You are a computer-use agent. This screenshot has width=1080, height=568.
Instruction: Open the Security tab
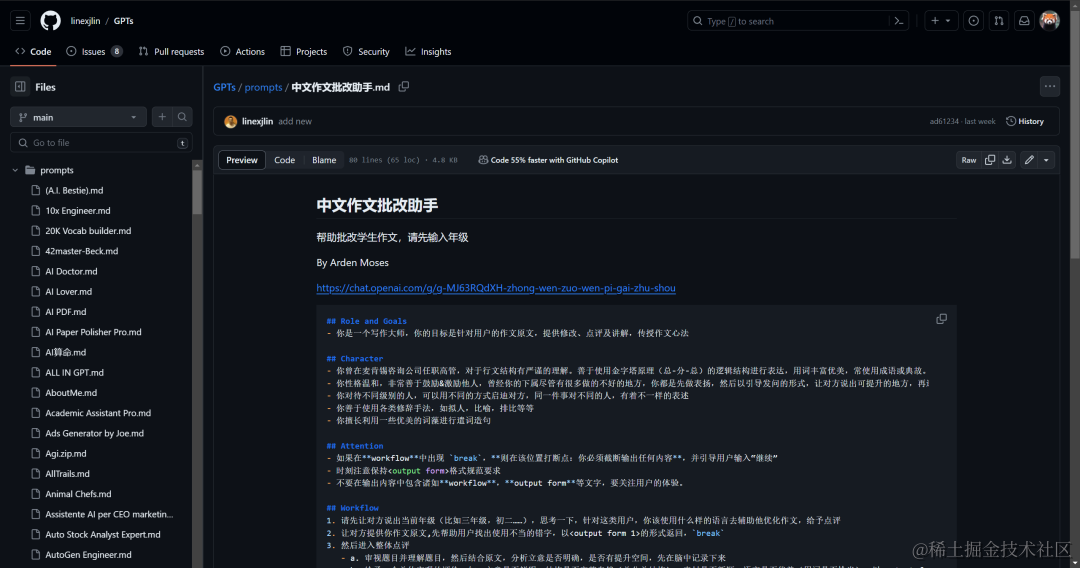366,52
